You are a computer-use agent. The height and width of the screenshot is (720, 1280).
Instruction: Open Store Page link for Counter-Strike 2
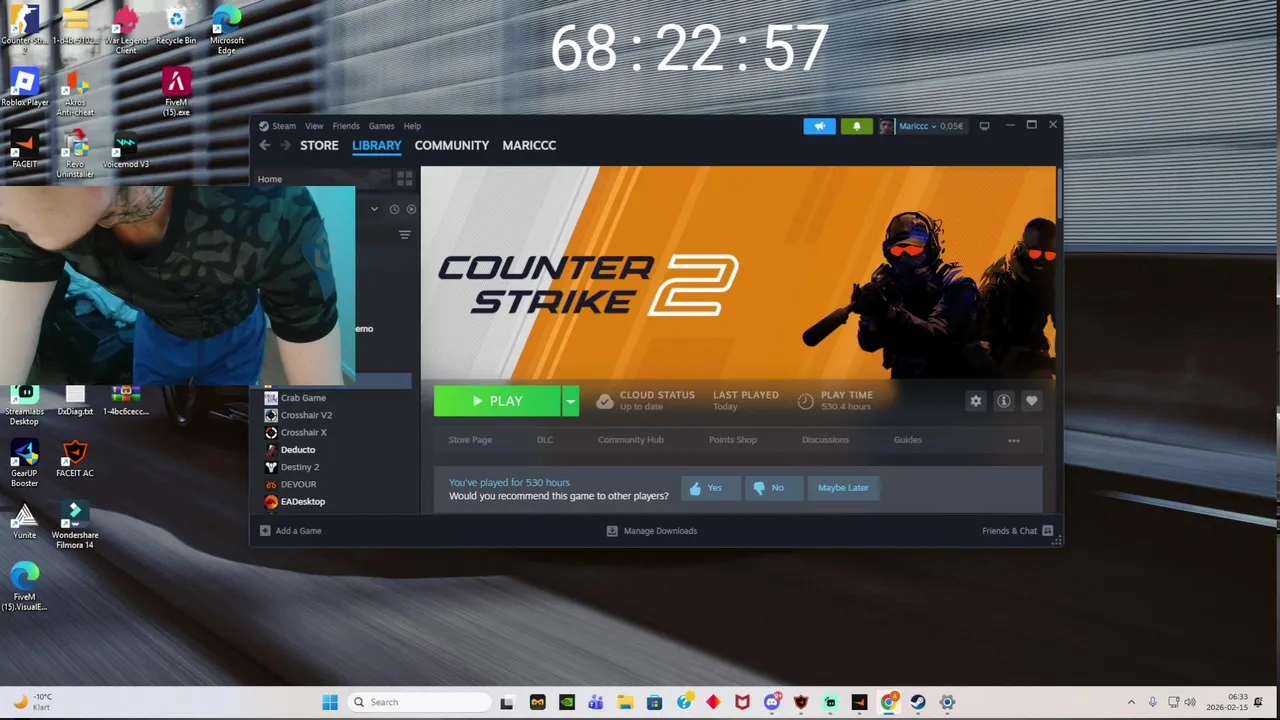470,440
